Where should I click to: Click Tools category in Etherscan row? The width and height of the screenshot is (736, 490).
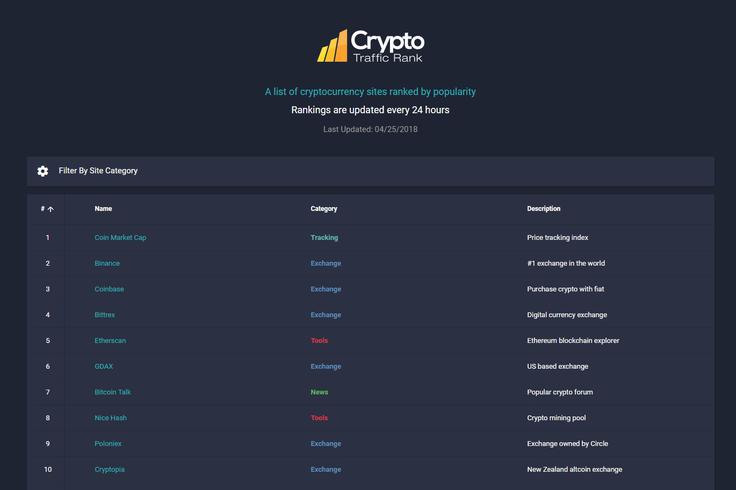point(319,341)
